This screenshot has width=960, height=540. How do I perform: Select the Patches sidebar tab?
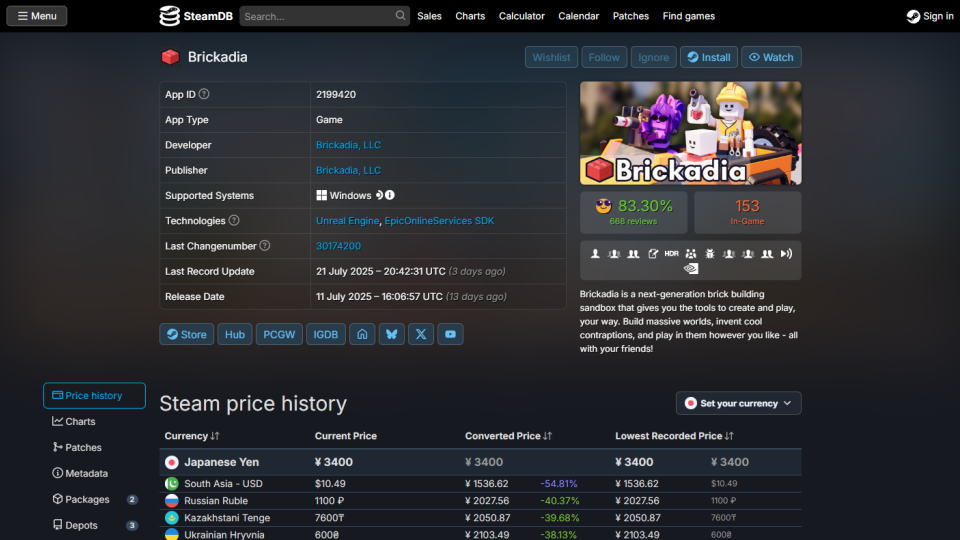pyautogui.click(x=94, y=448)
